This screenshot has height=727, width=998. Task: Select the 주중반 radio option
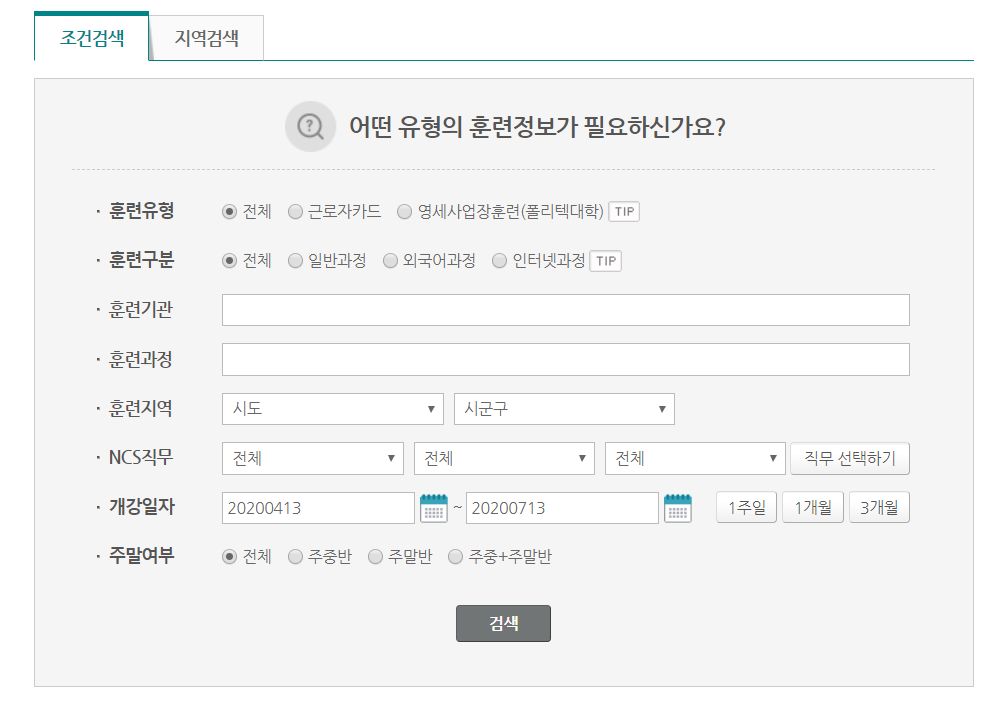tap(295, 557)
